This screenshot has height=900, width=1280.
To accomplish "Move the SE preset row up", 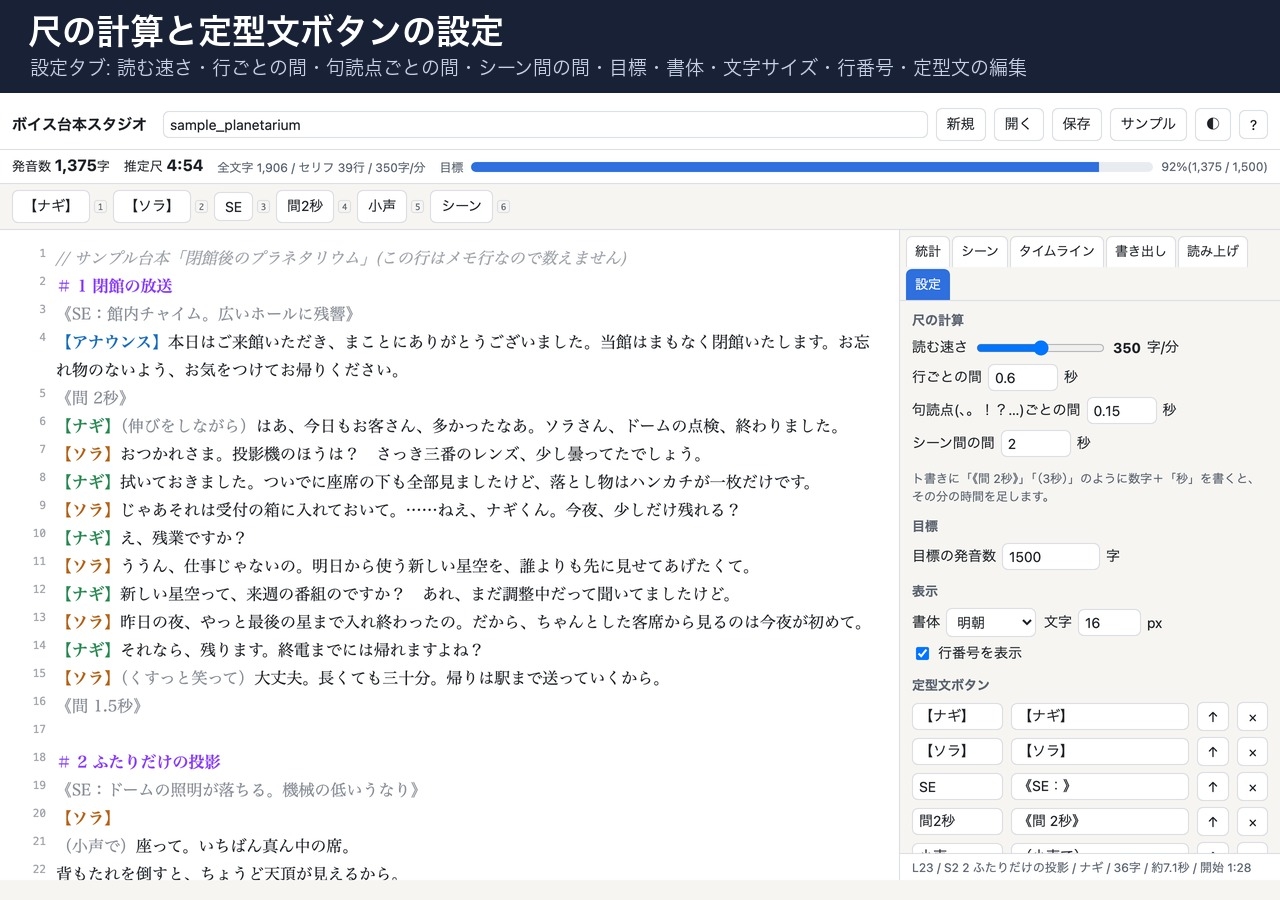I will pos(1212,787).
